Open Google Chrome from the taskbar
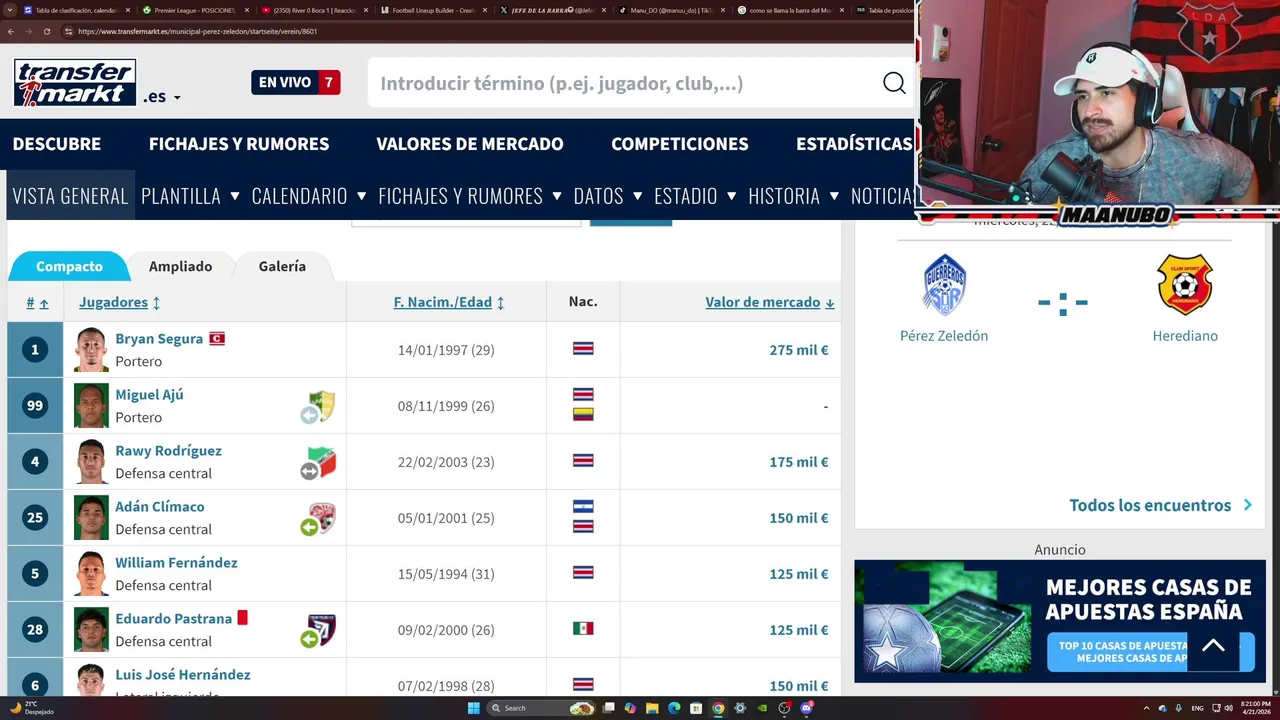 click(718, 708)
